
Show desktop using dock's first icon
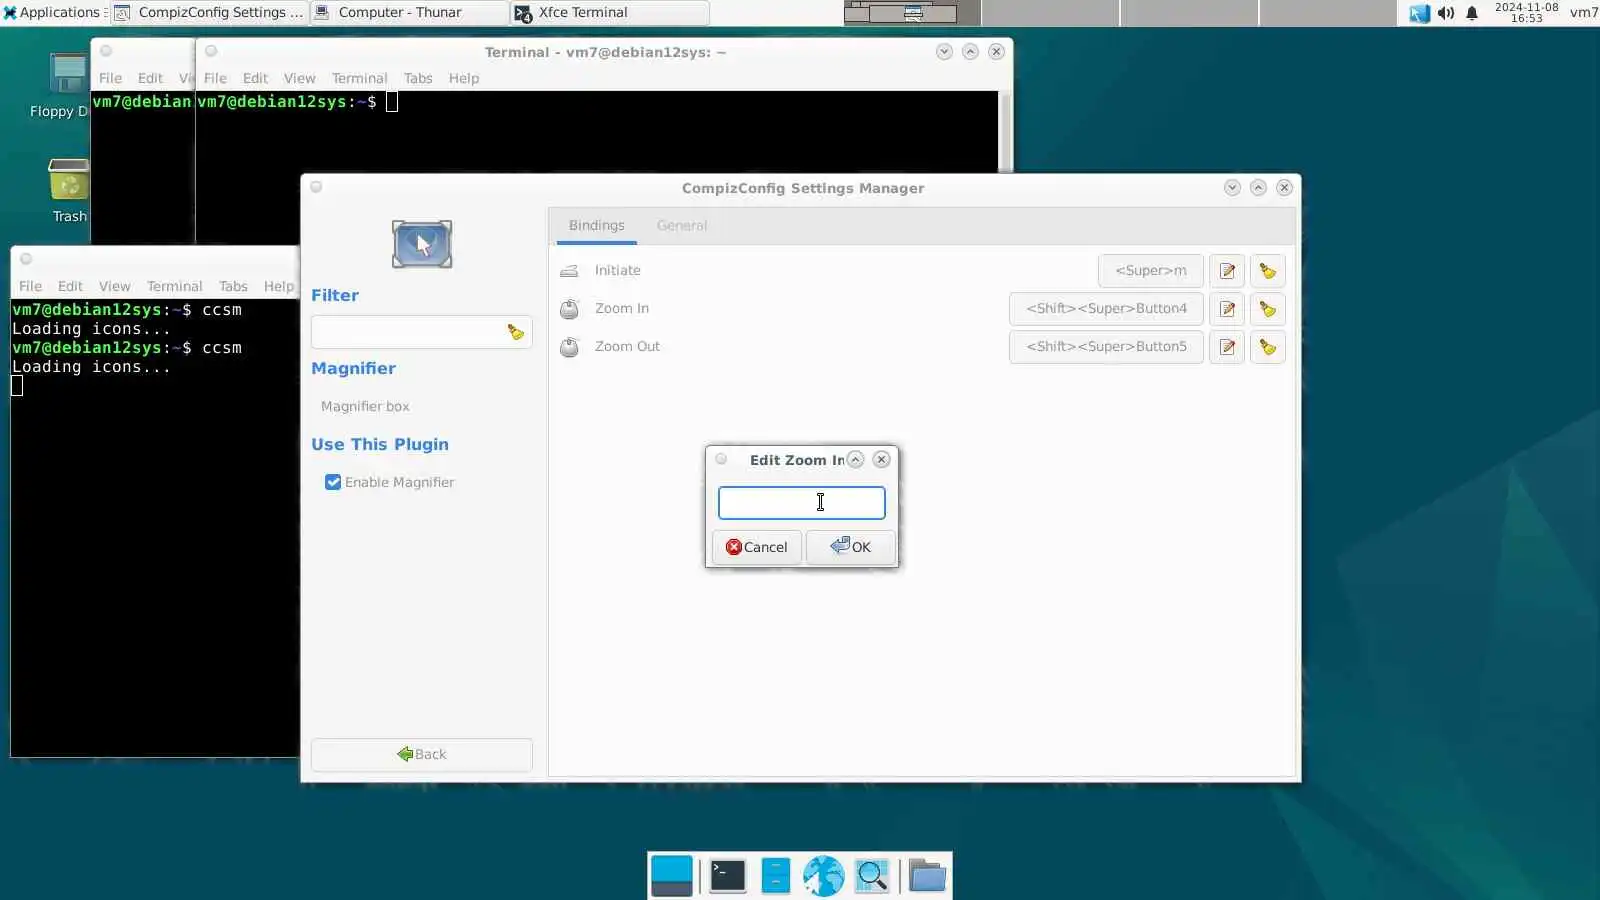coord(671,876)
